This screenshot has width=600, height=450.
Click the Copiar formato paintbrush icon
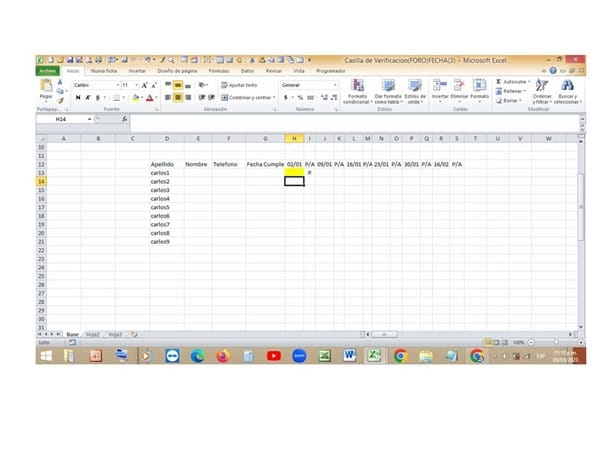[60, 101]
